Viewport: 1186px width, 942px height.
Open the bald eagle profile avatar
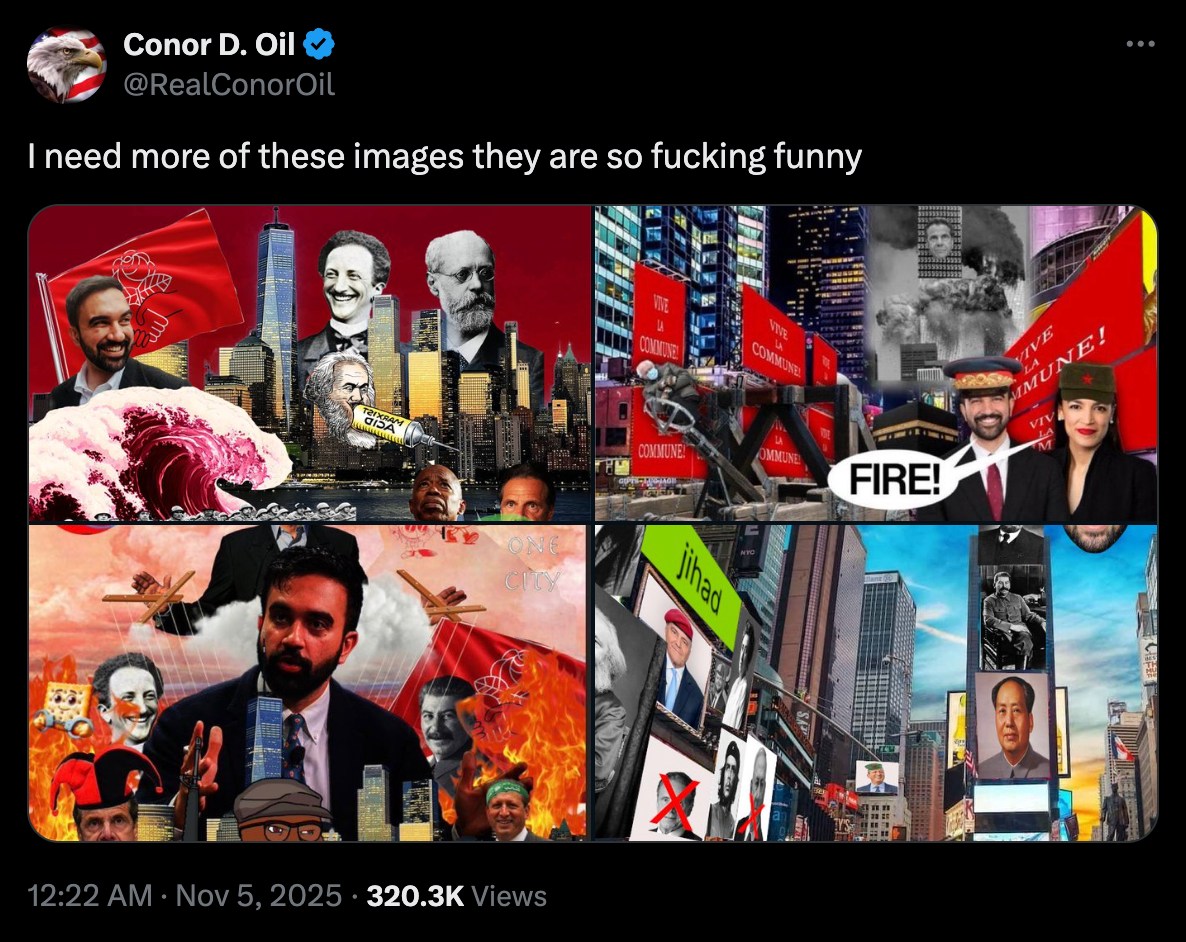(x=67, y=64)
